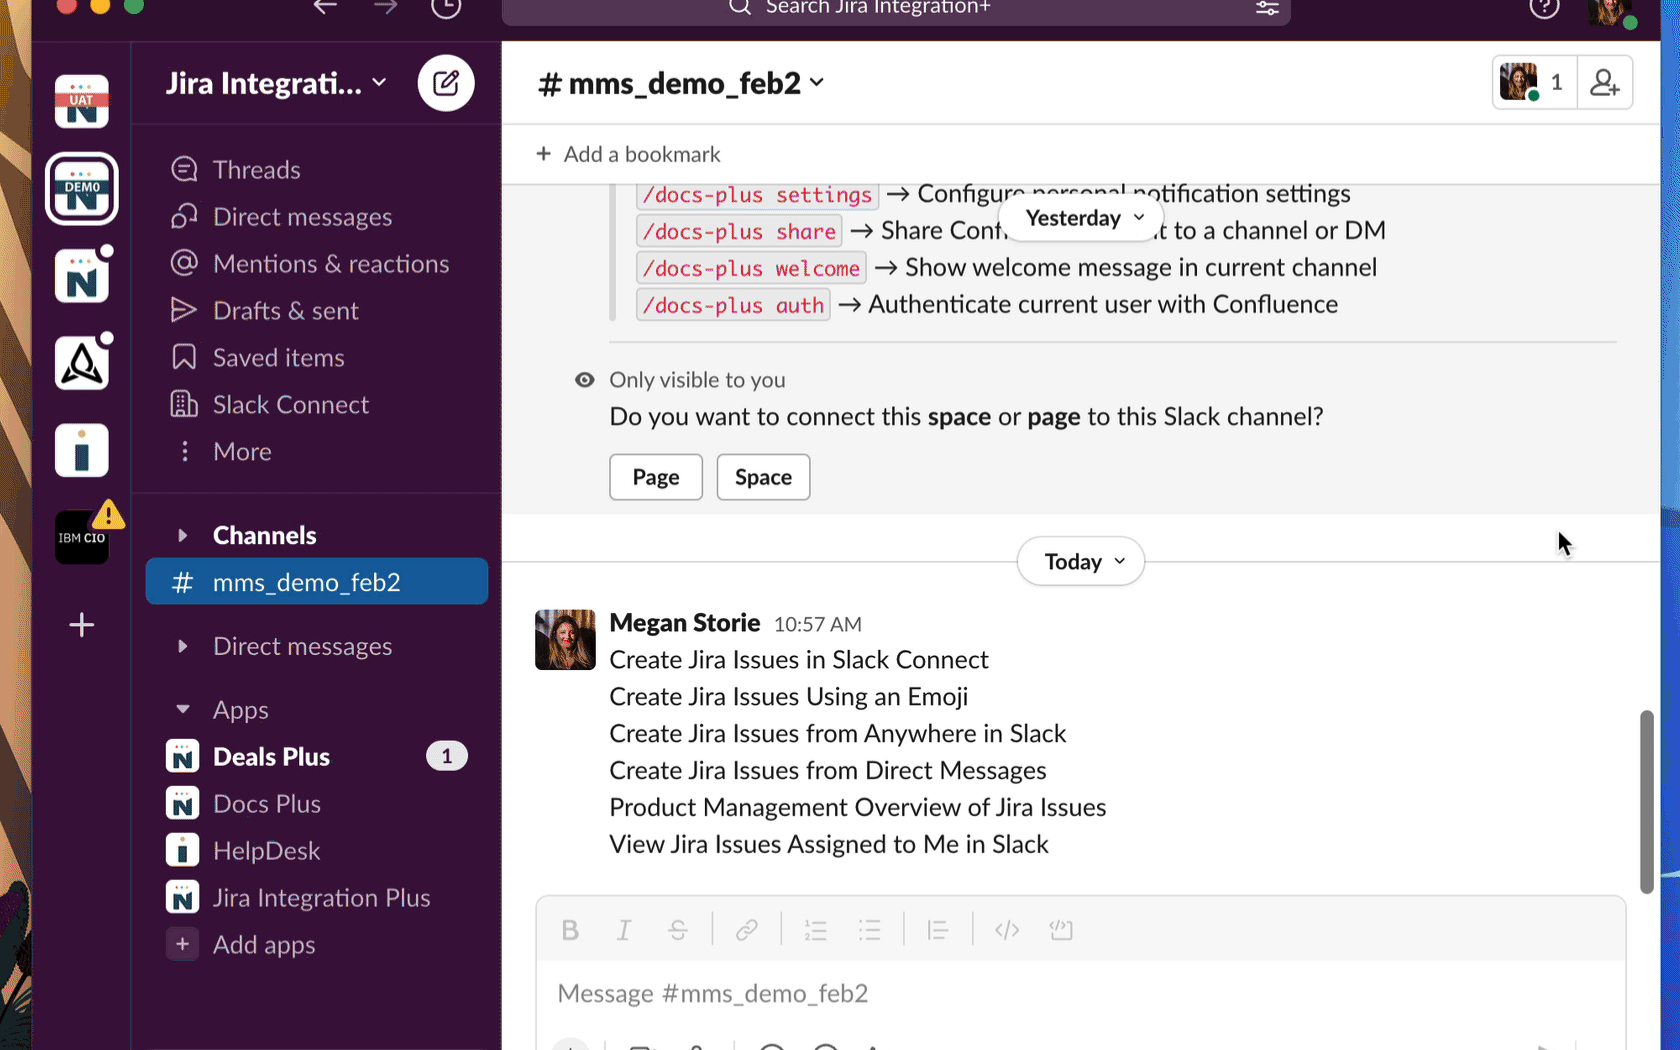
Task: Insert a bulleted list
Action: tap(870, 930)
